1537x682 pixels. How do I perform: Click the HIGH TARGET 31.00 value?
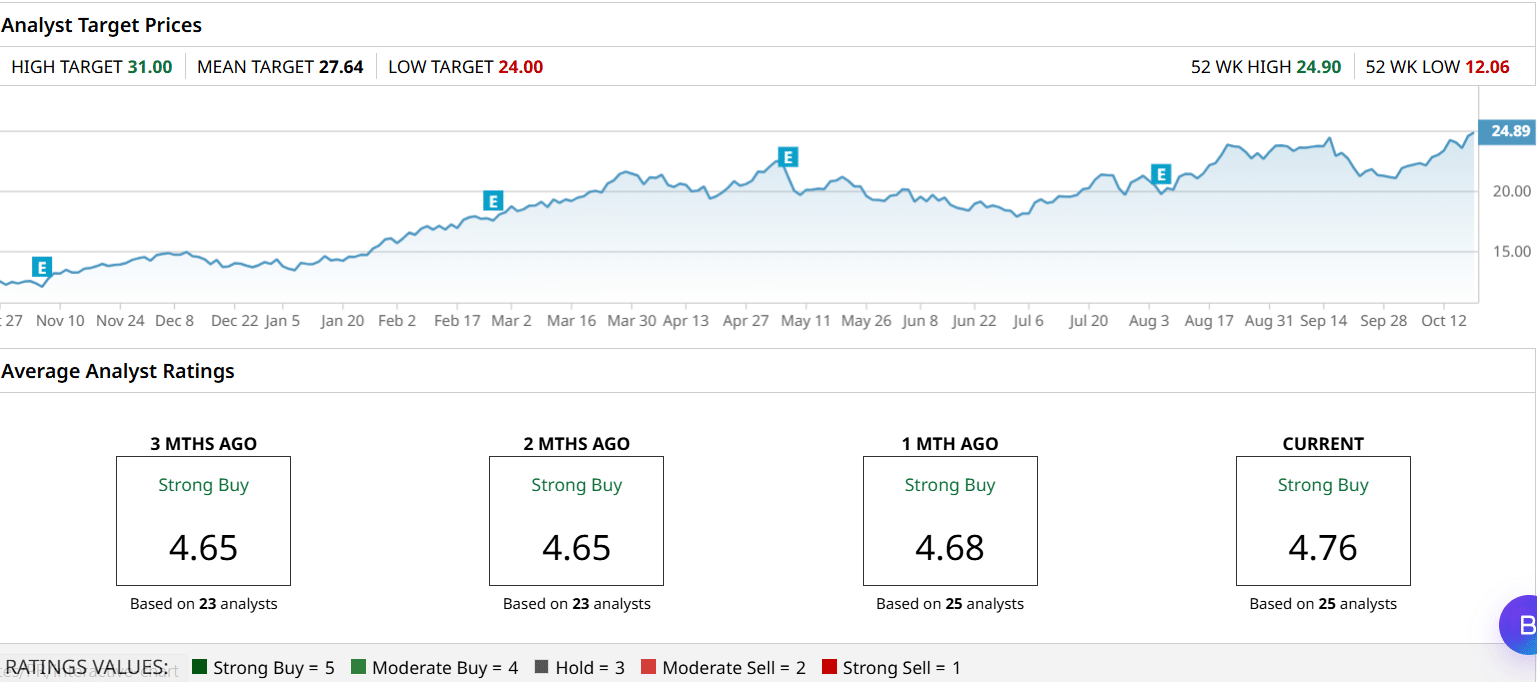click(x=150, y=67)
